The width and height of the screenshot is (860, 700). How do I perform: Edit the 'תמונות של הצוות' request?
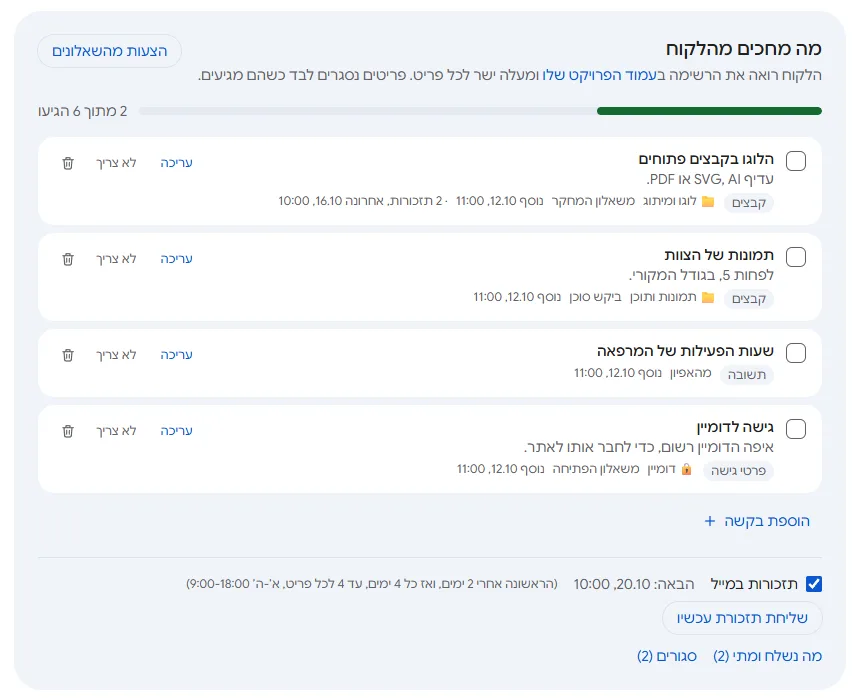[177, 259]
